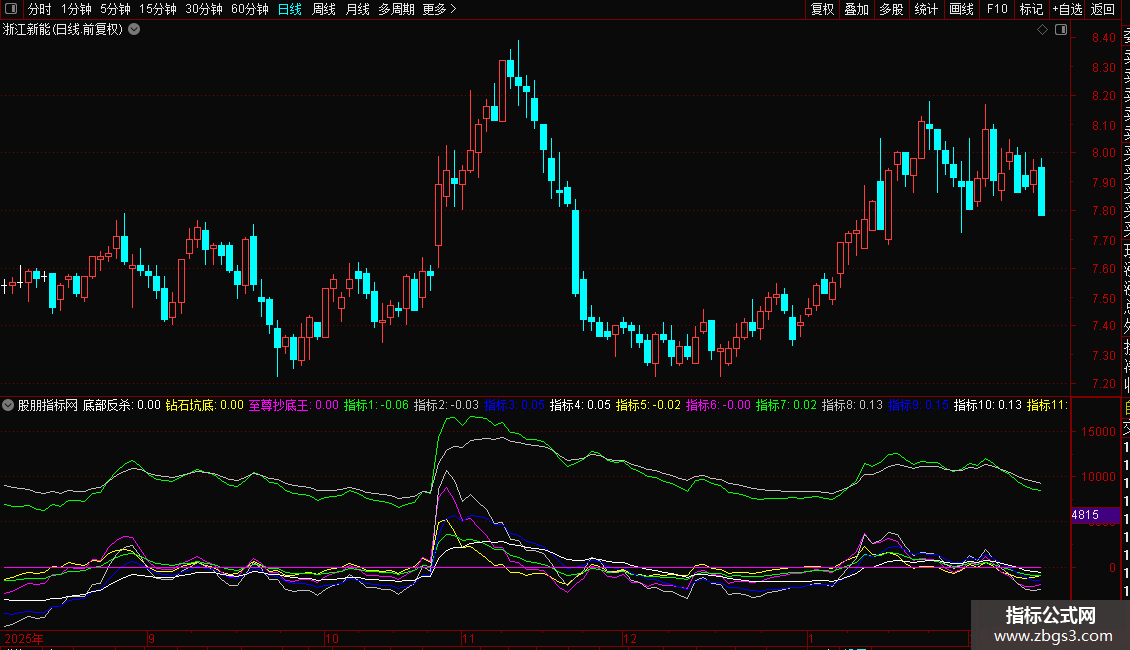
Task: Click the 4815 value marker on axis
Action: pos(1086,515)
